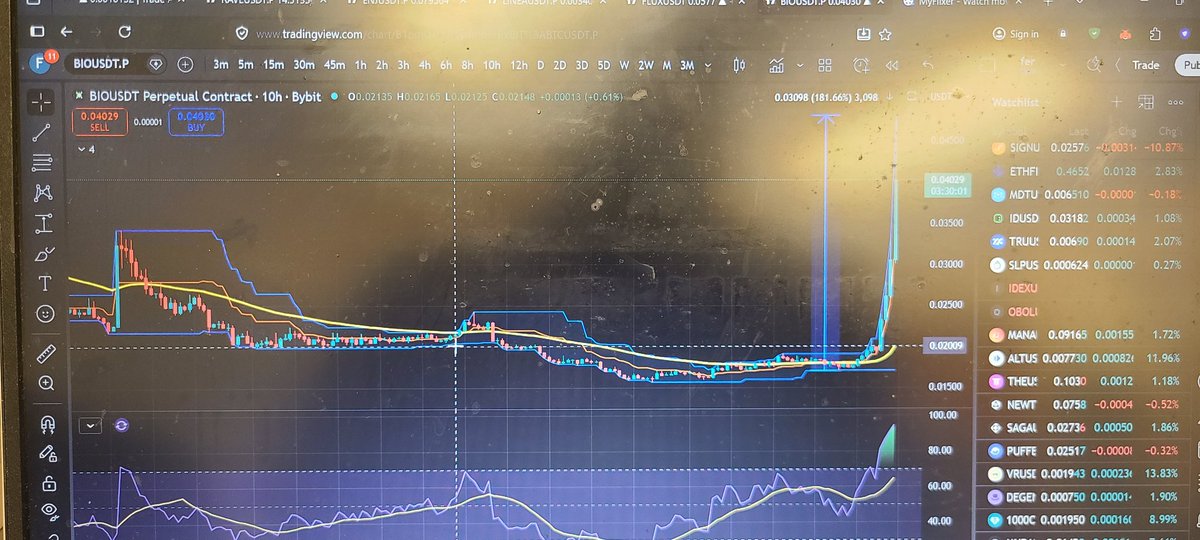Select the 45m timeframe

[x=335, y=65]
